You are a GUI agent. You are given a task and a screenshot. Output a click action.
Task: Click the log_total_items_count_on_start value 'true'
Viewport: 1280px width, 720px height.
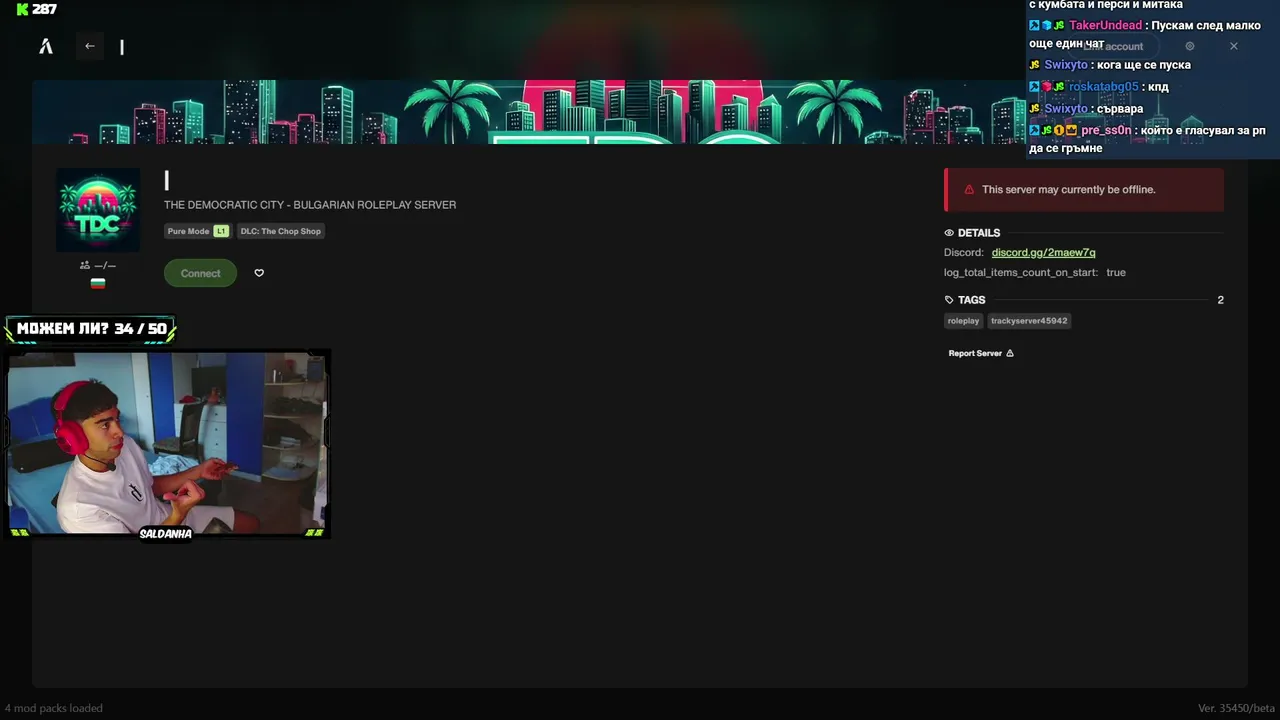pyautogui.click(x=1116, y=273)
